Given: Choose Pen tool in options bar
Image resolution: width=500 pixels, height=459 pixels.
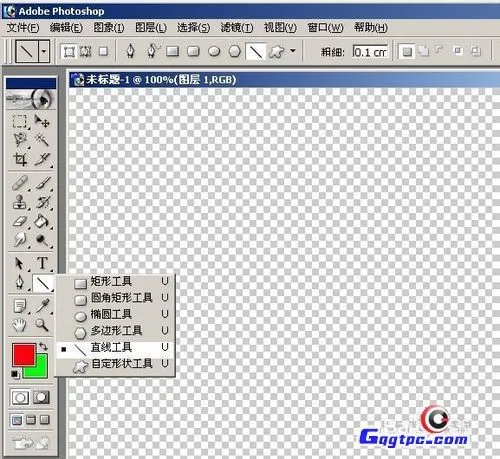Looking at the screenshot, I should (131, 52).
